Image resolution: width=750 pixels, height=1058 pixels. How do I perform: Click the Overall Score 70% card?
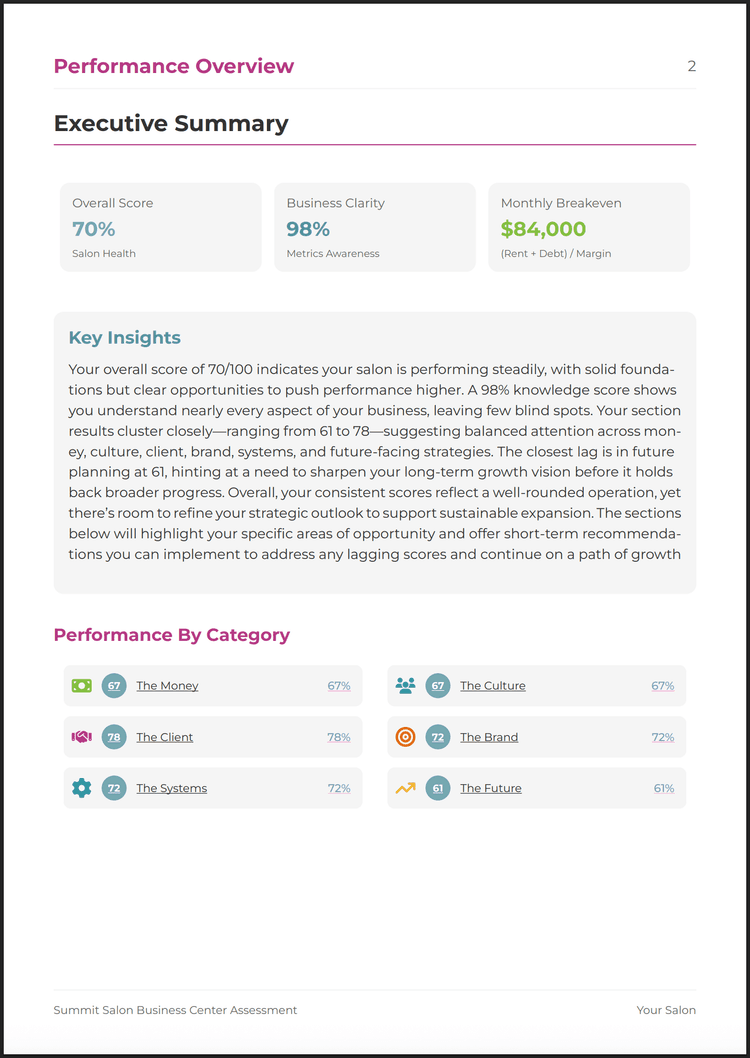[x=160, y=227]
